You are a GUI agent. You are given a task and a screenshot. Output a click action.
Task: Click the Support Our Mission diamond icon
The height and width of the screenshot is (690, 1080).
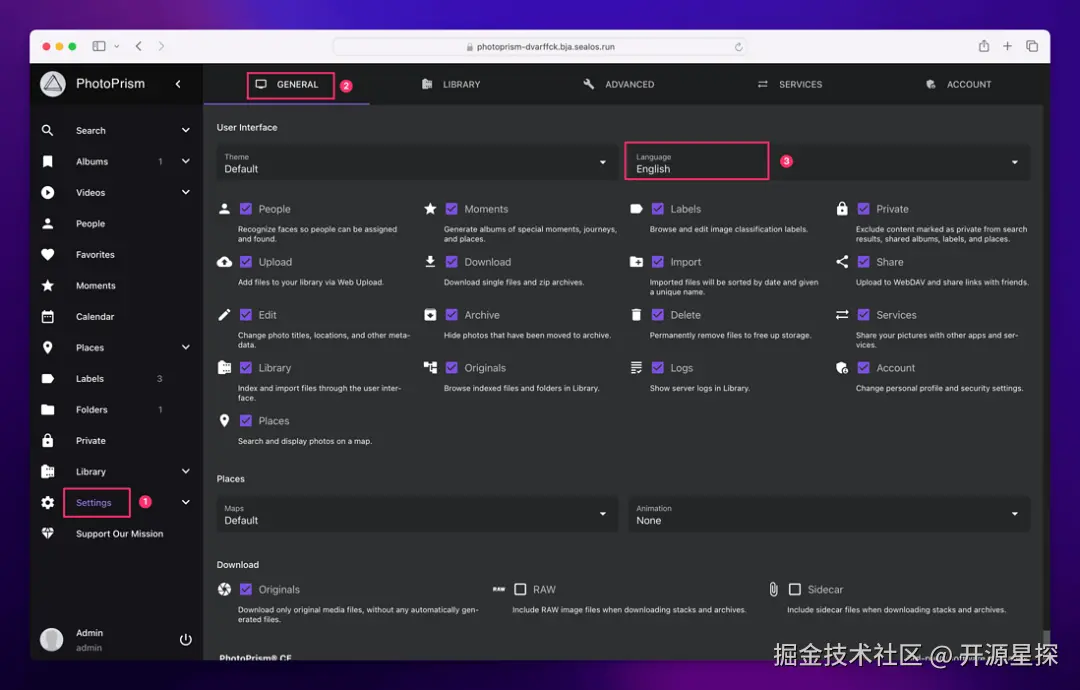[48, 533]
